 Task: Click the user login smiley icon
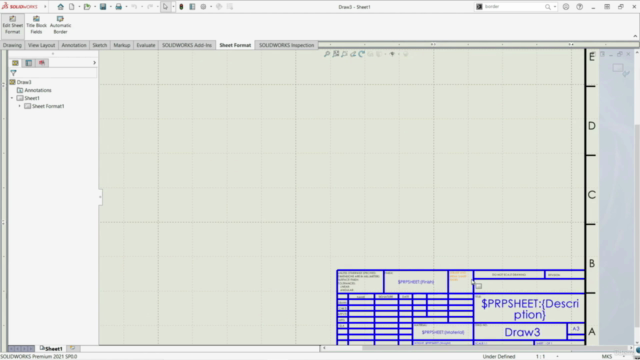tap(566, 7)
